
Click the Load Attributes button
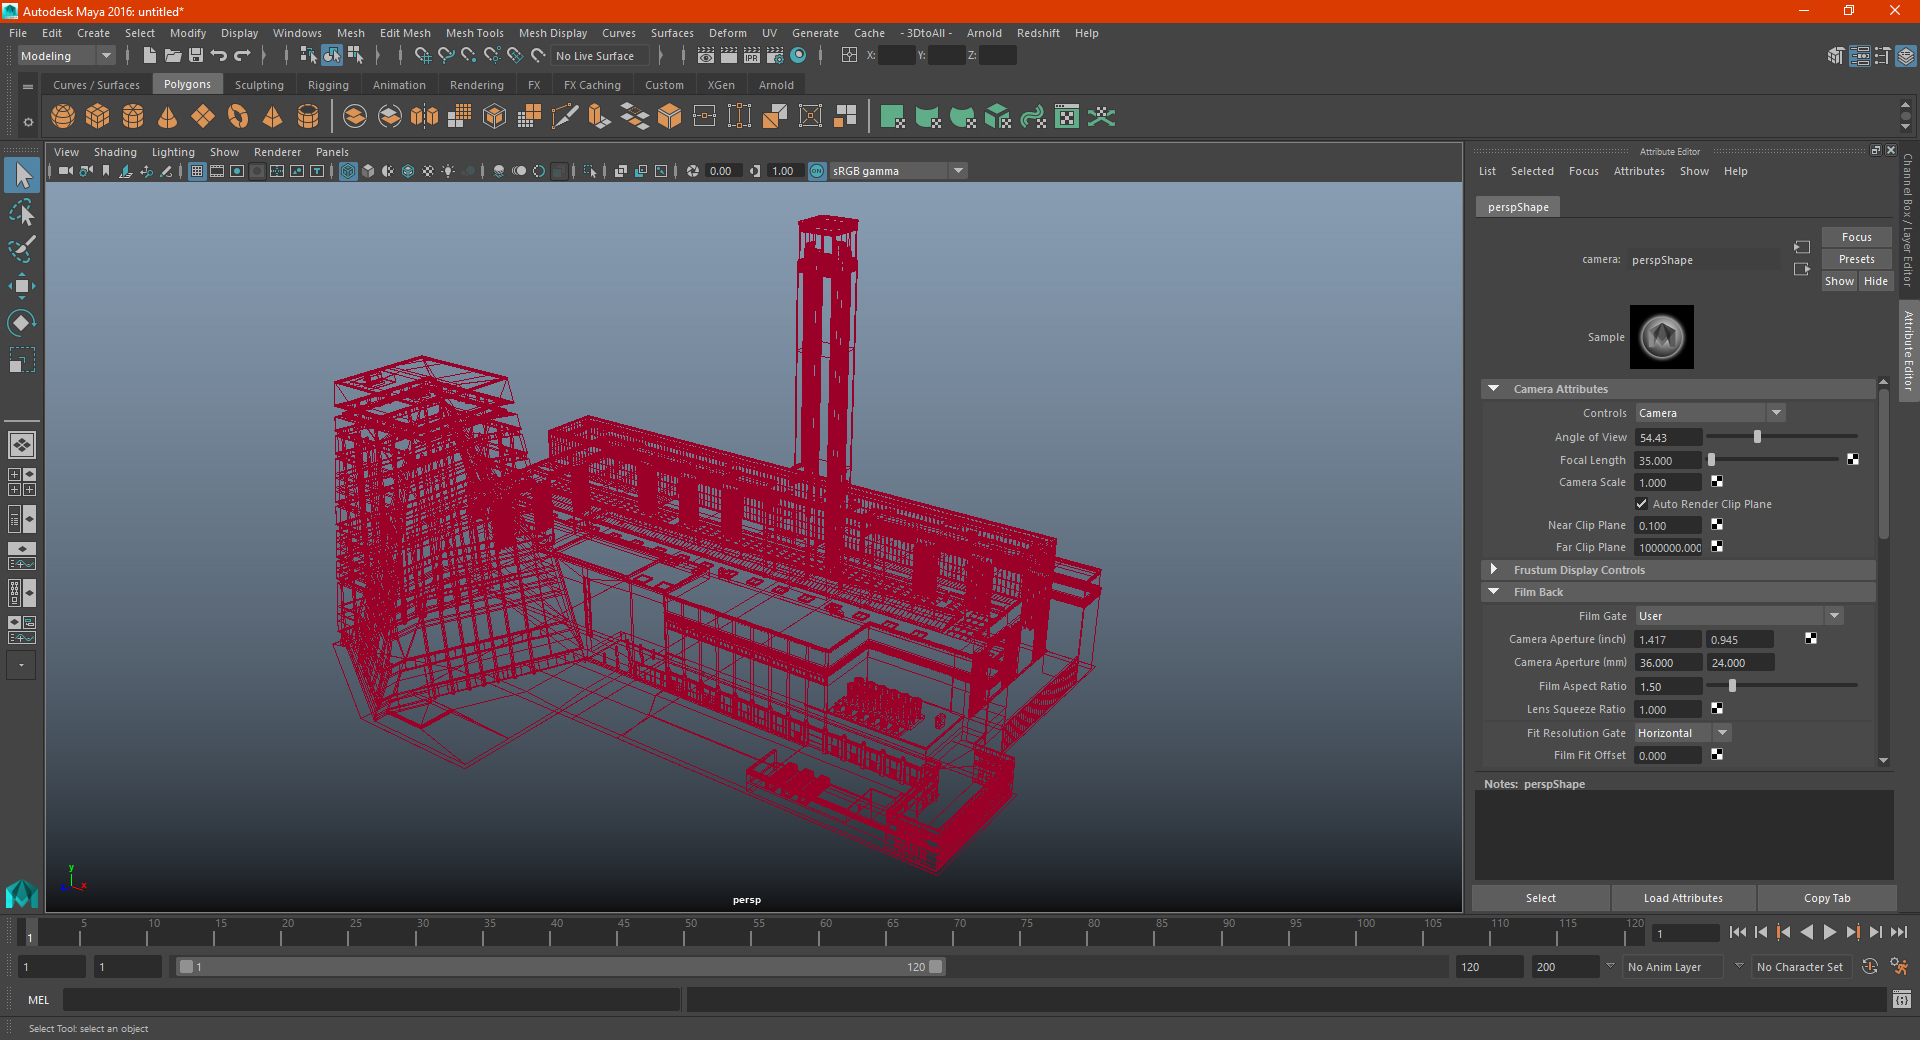[1683, 898]
